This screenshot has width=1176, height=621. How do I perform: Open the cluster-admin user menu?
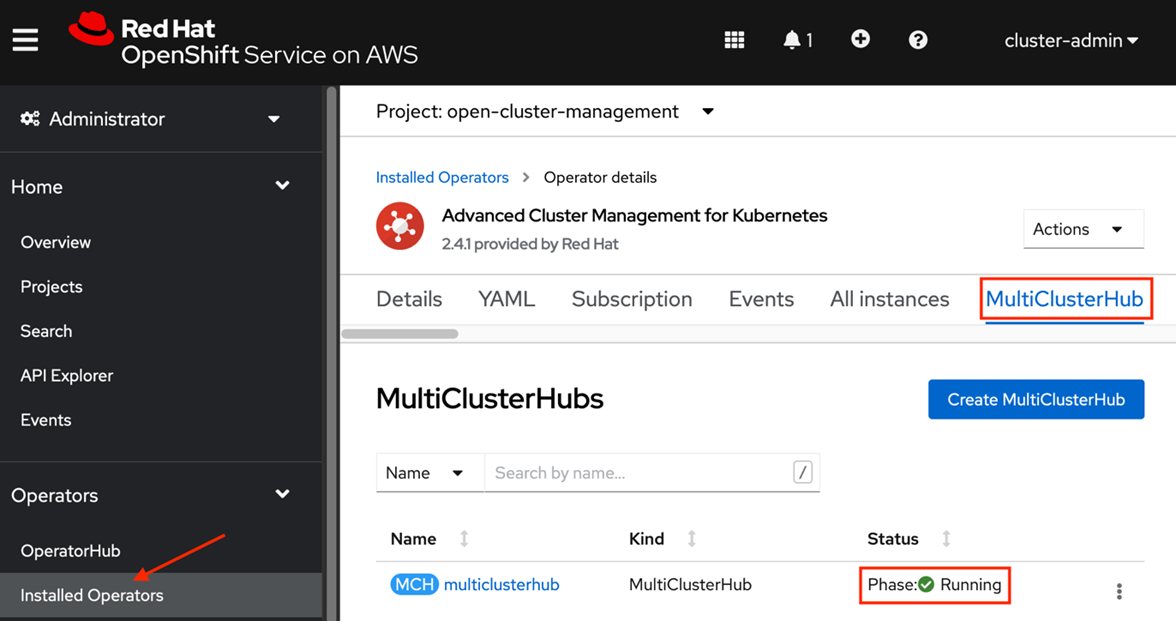(x=1071, y=40)
